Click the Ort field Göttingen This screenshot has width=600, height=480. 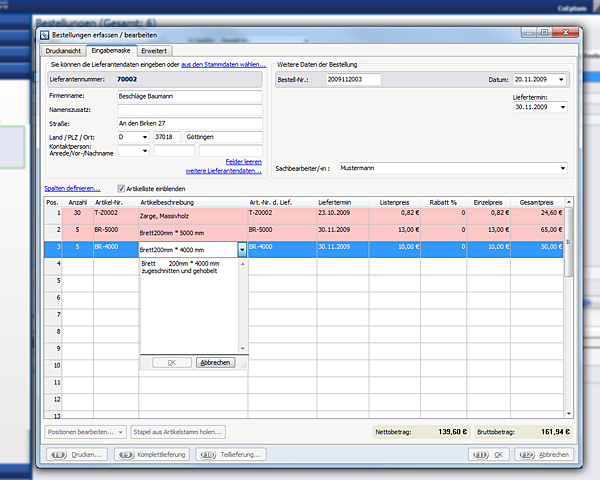point(224,137)
